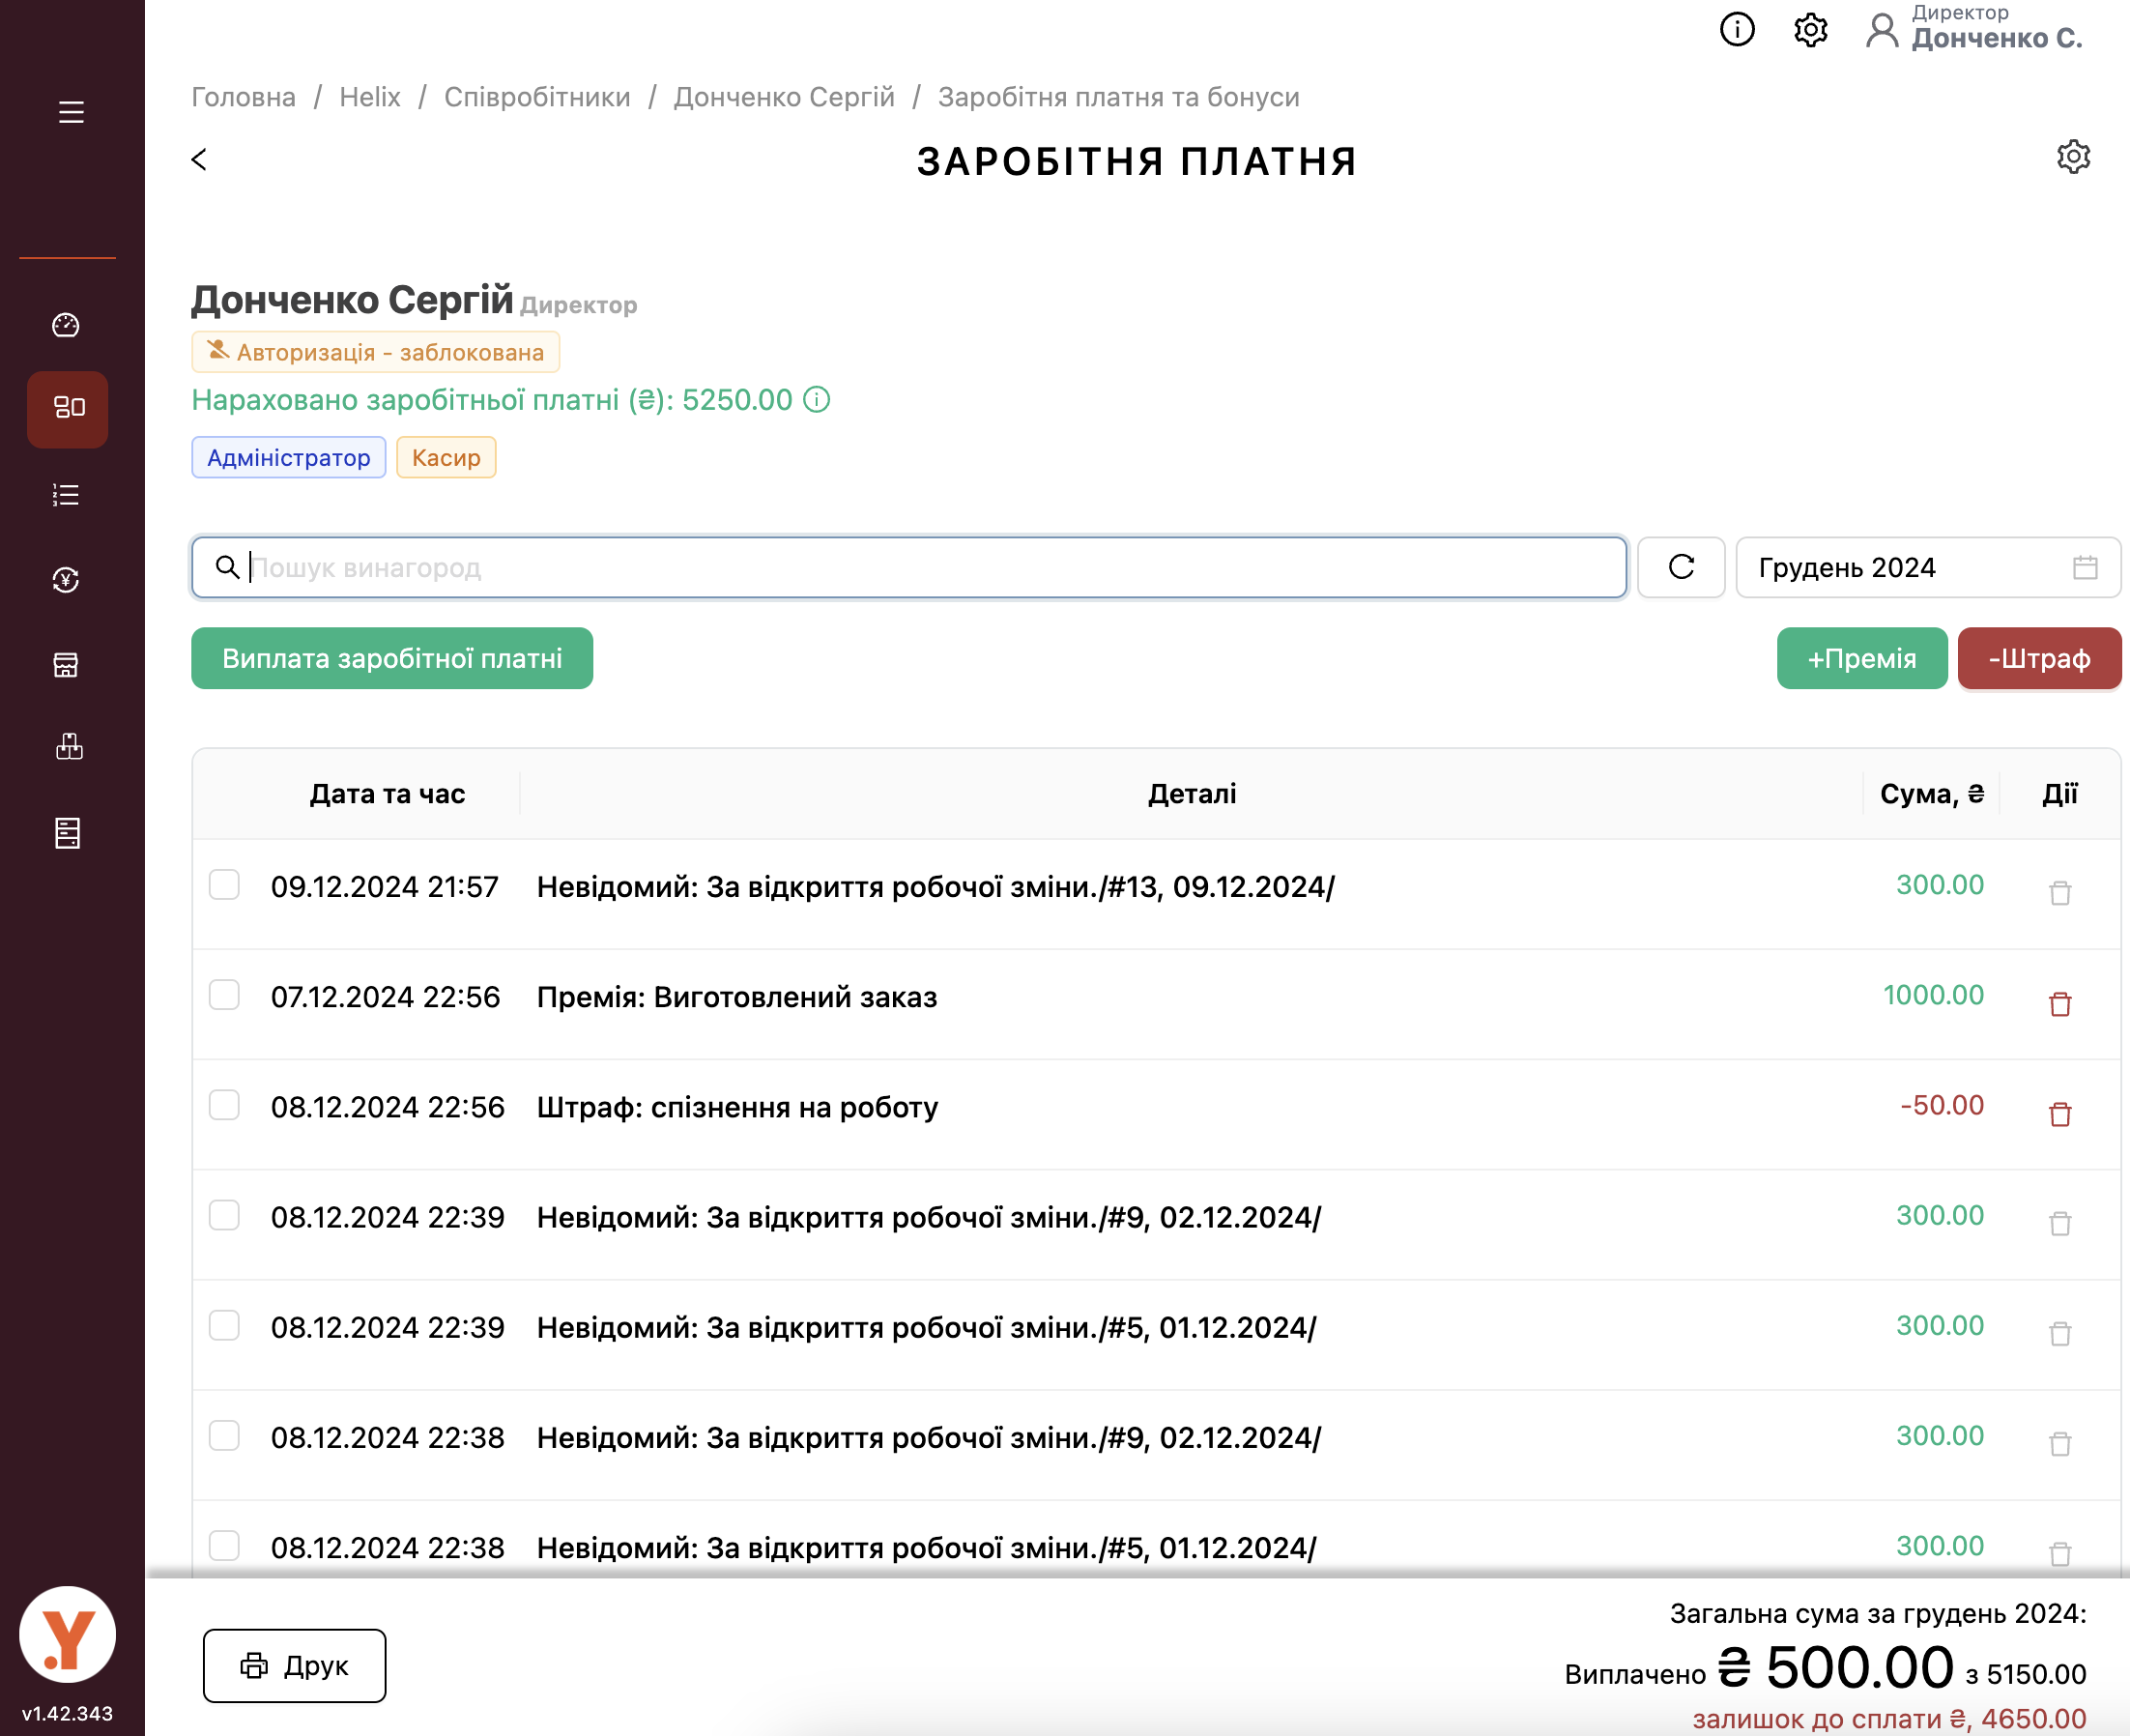Image resolution: width=2130 pixels, height=1736 pixels.
Task: Delete the 'Штраф: спізнення на роботу' row
Action: click(x=2060, y=1113)
